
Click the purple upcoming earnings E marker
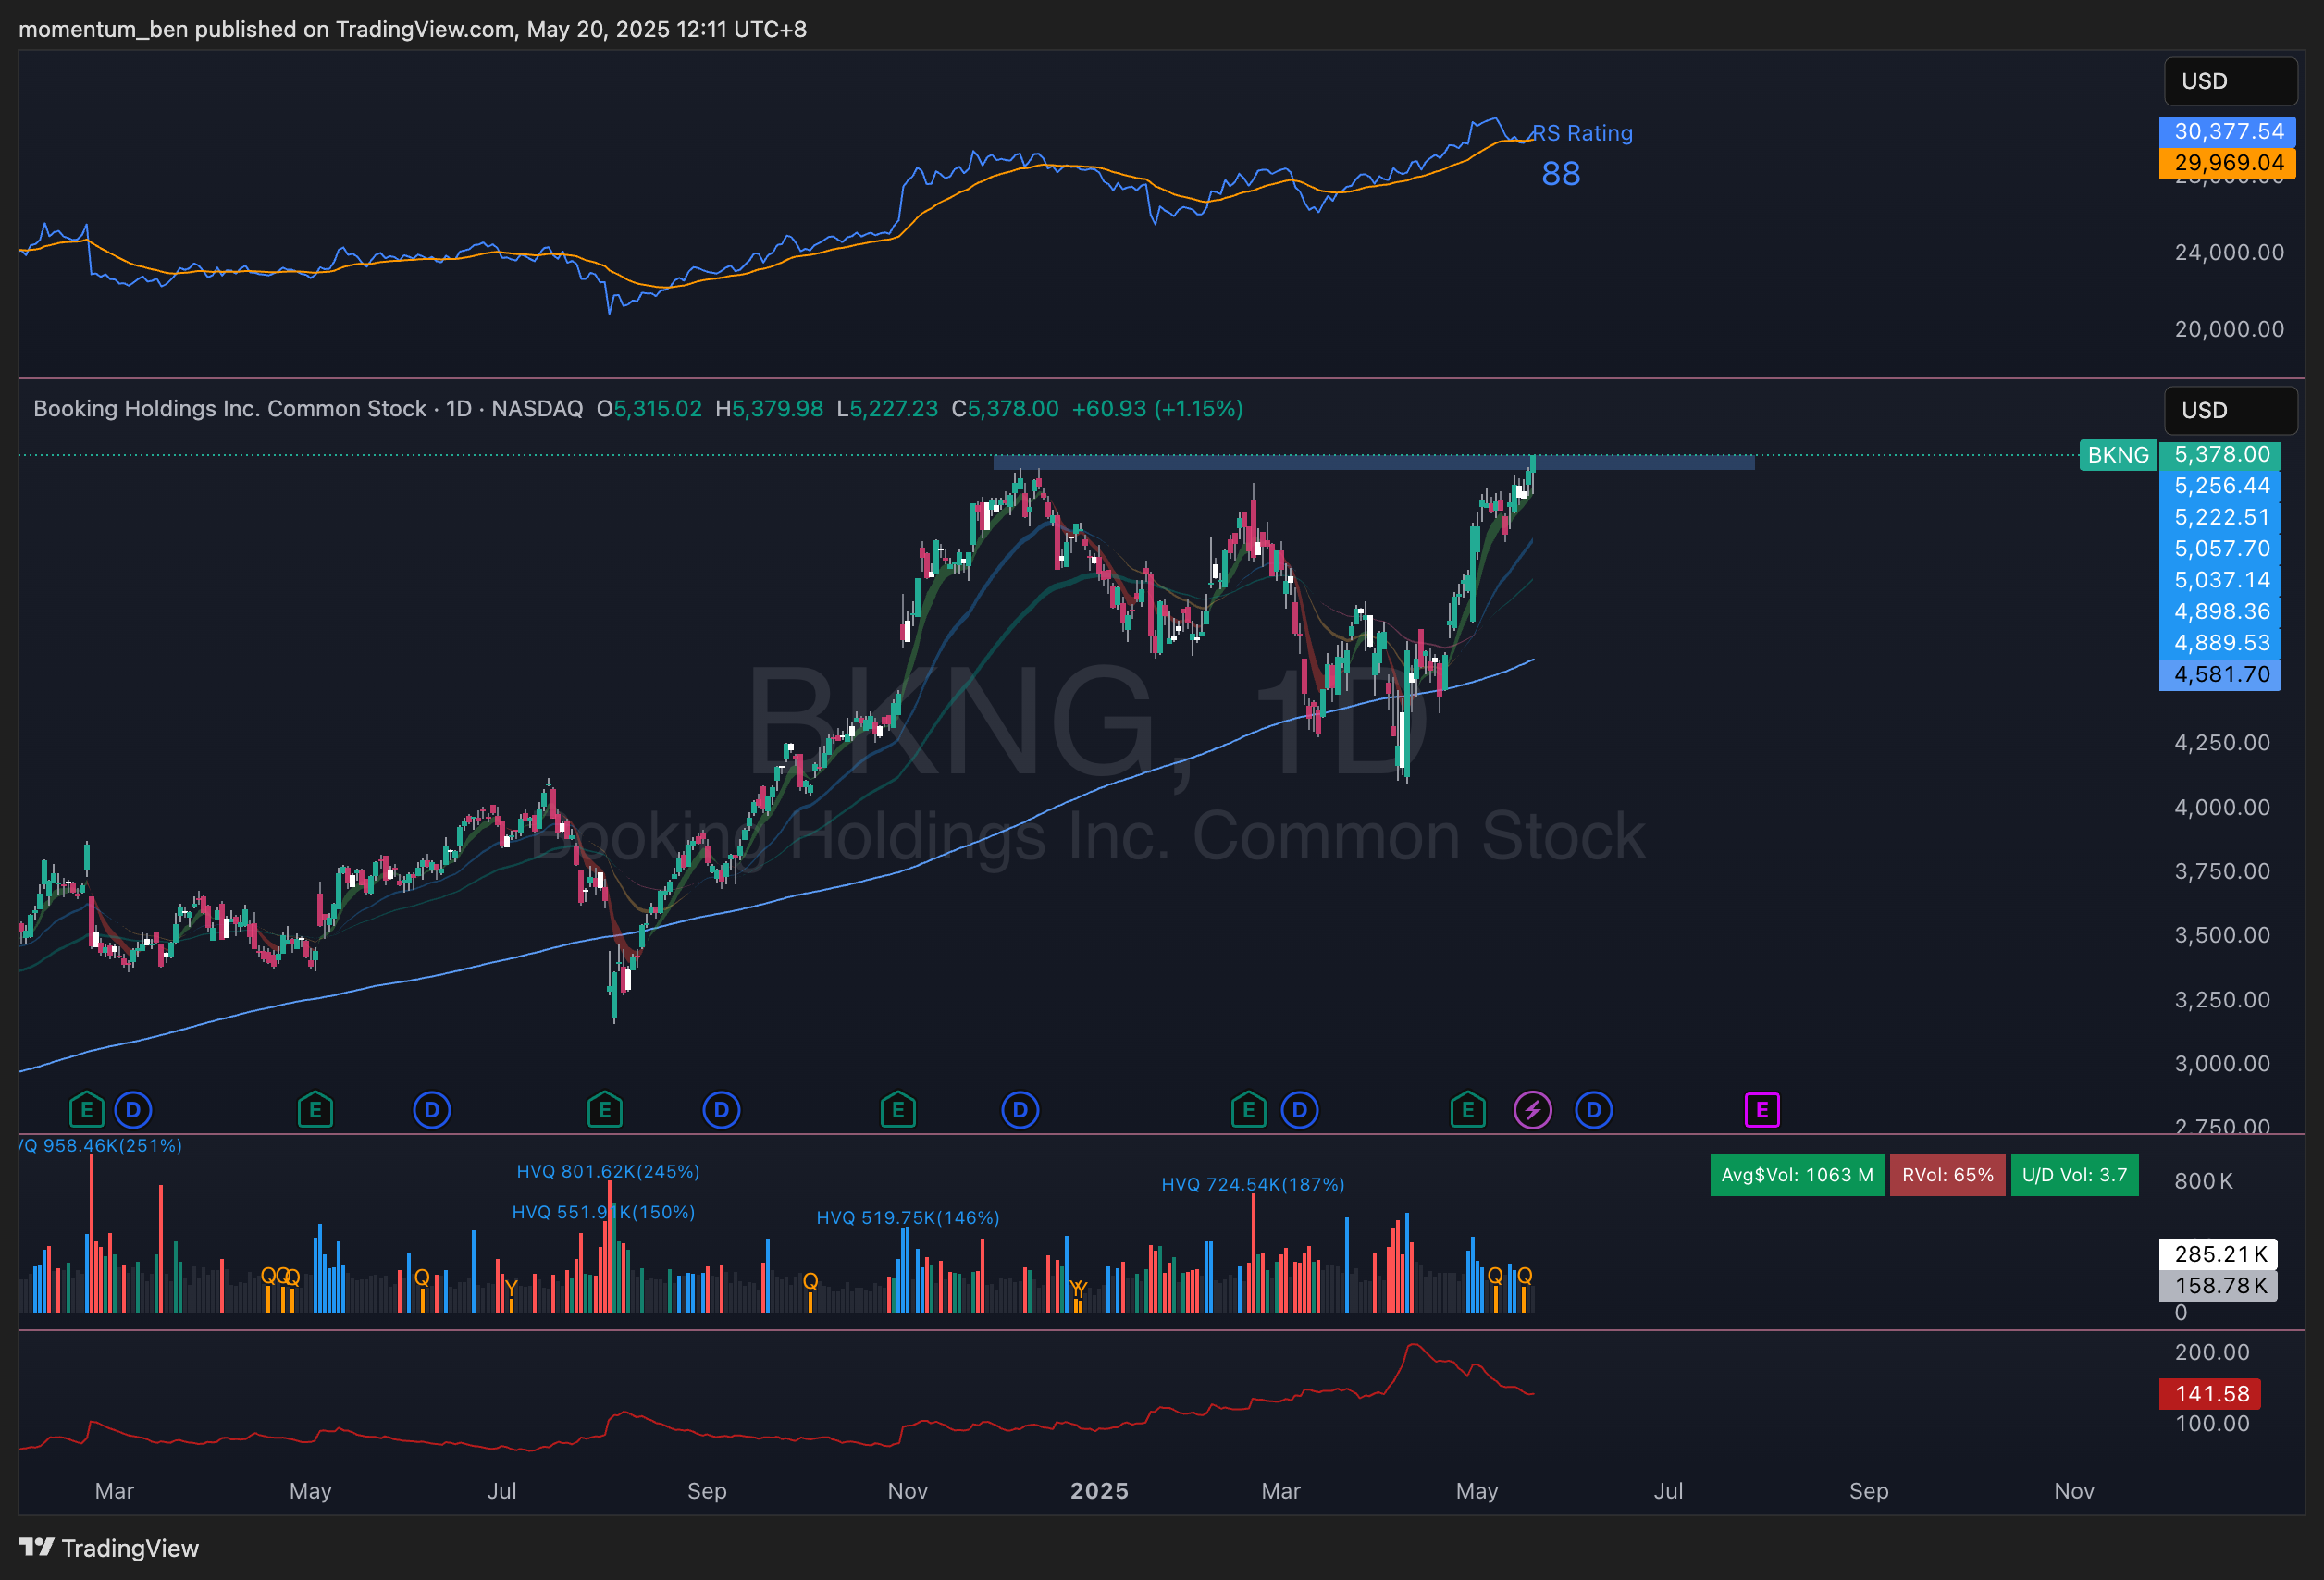(1762, 1110)
